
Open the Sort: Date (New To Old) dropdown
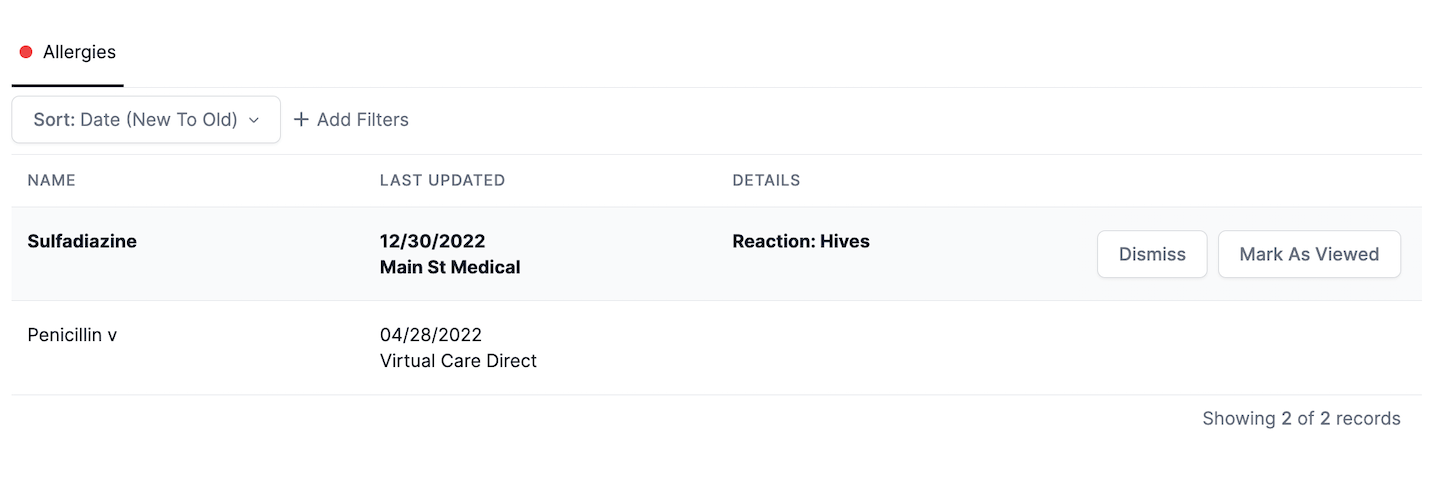click(146, 120)
